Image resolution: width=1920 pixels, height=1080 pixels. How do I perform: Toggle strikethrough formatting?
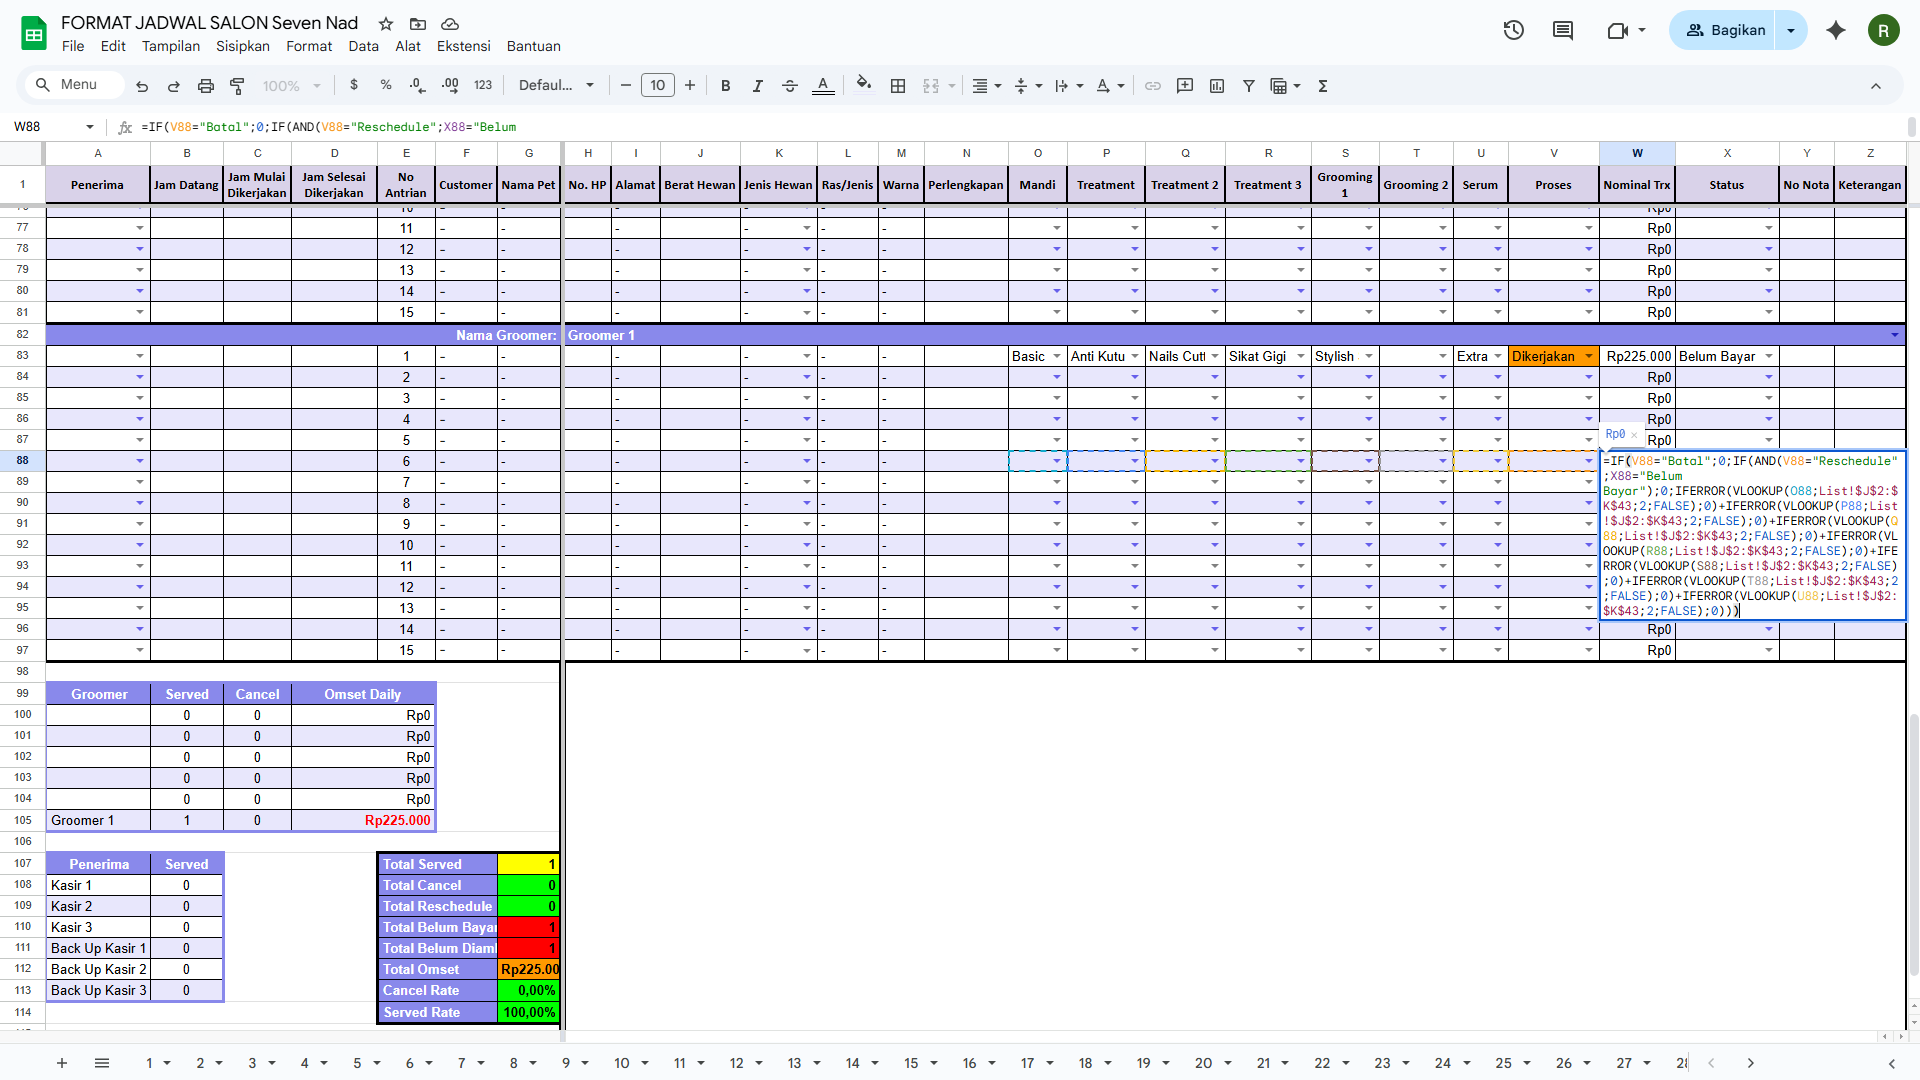tap(790, 86)
